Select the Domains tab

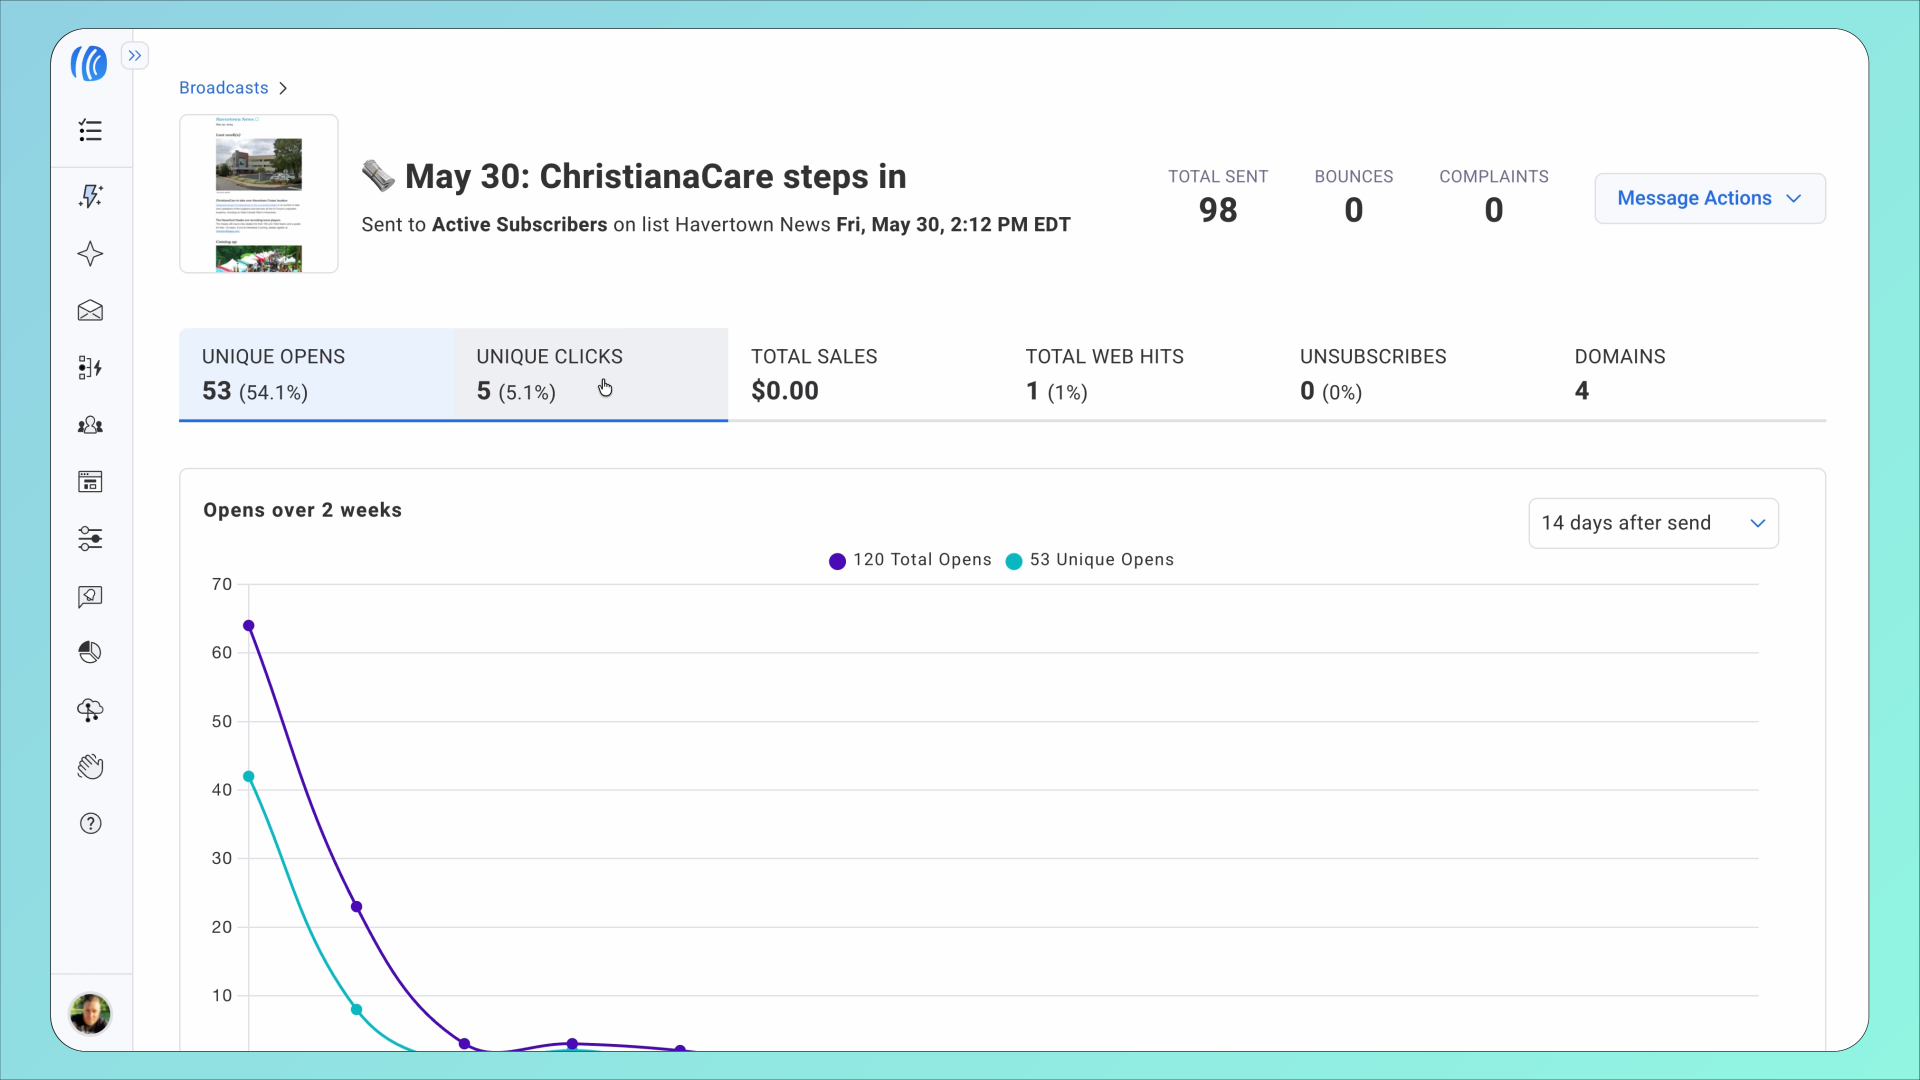pyautogui.click(x=1689, y=375)
